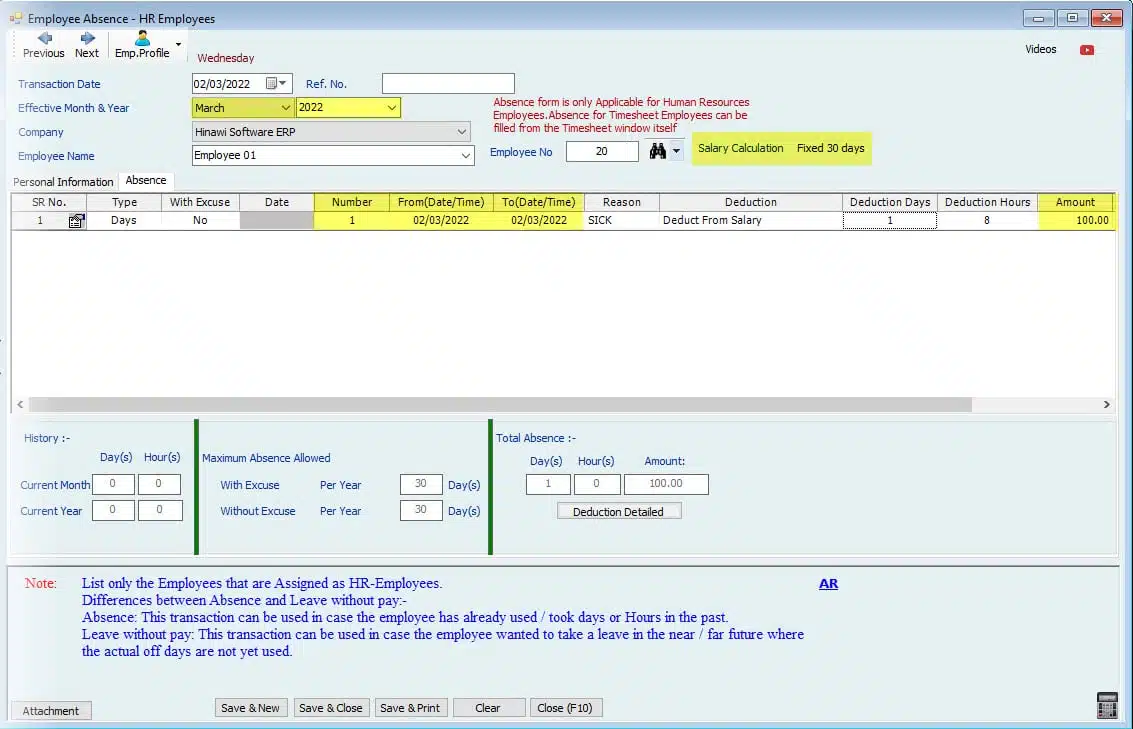Click With Excuse Per Year days field
The height and width of the screenshot is (729, 1133).
pos(421,484)
